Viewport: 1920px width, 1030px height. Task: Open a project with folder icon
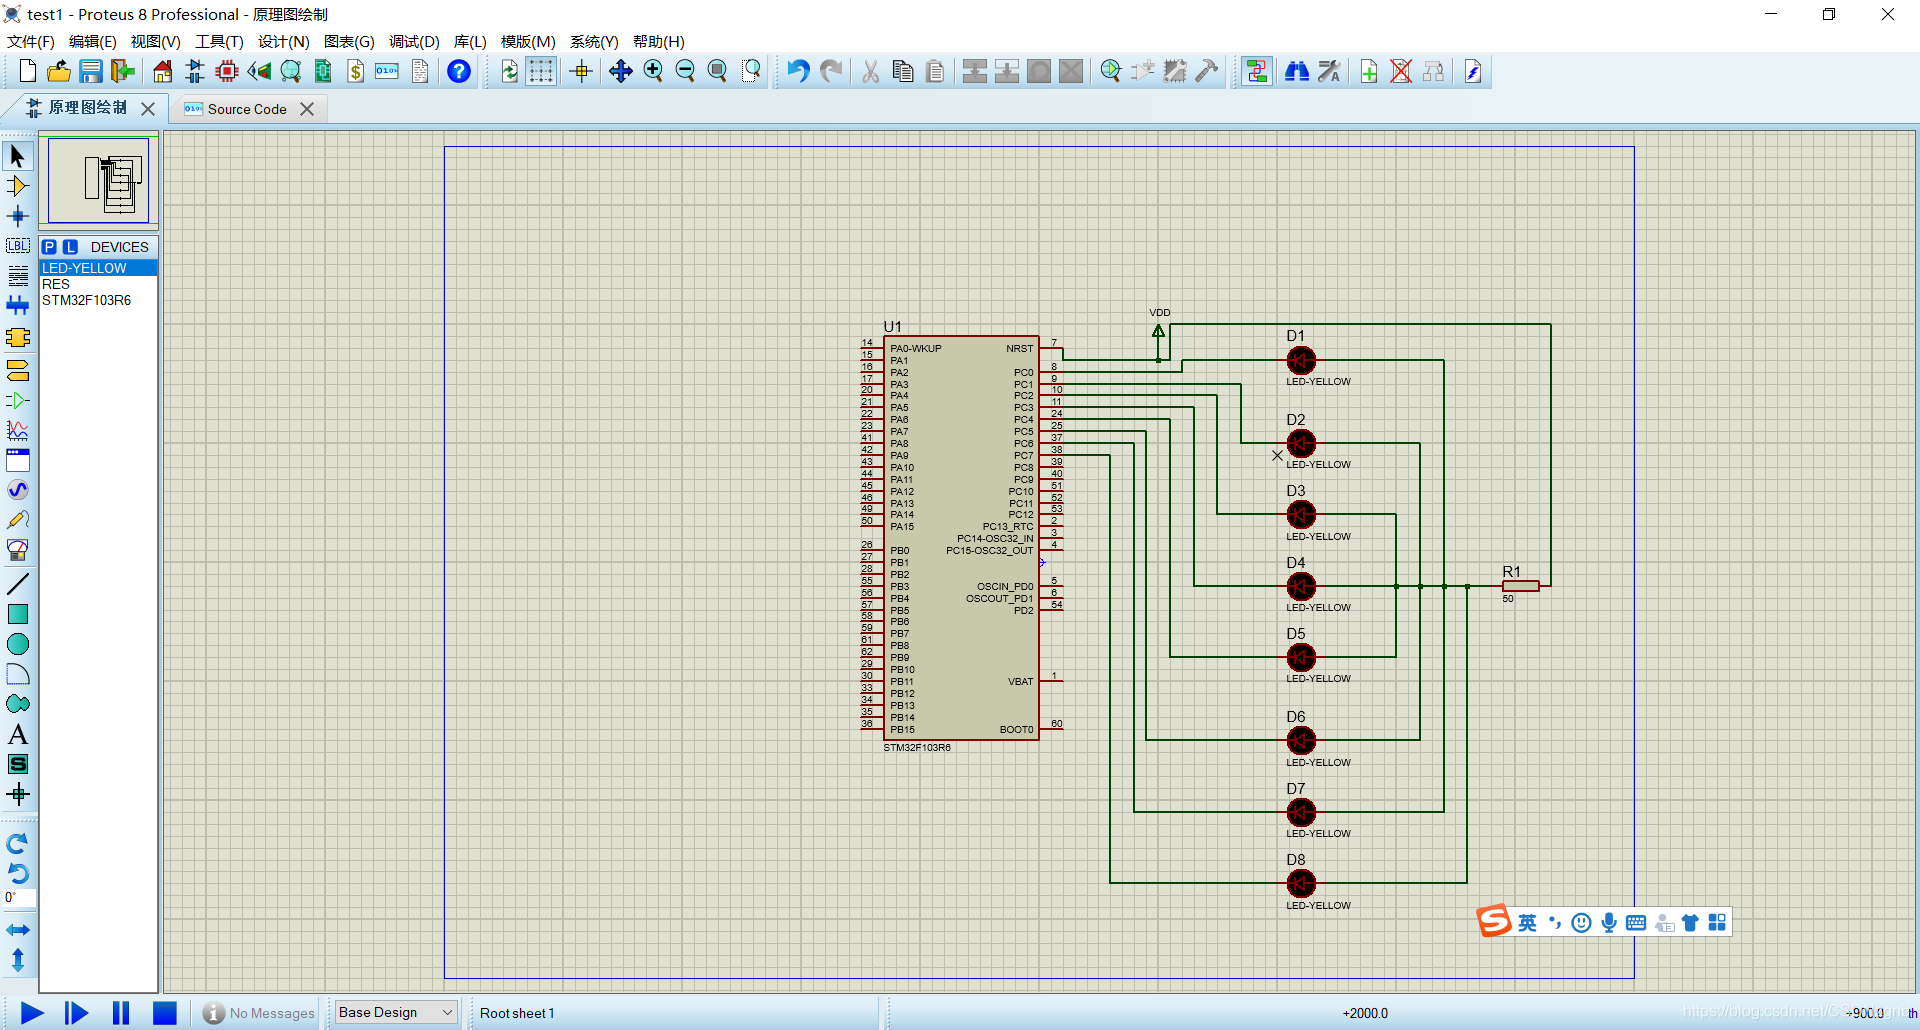pos(59,71)
